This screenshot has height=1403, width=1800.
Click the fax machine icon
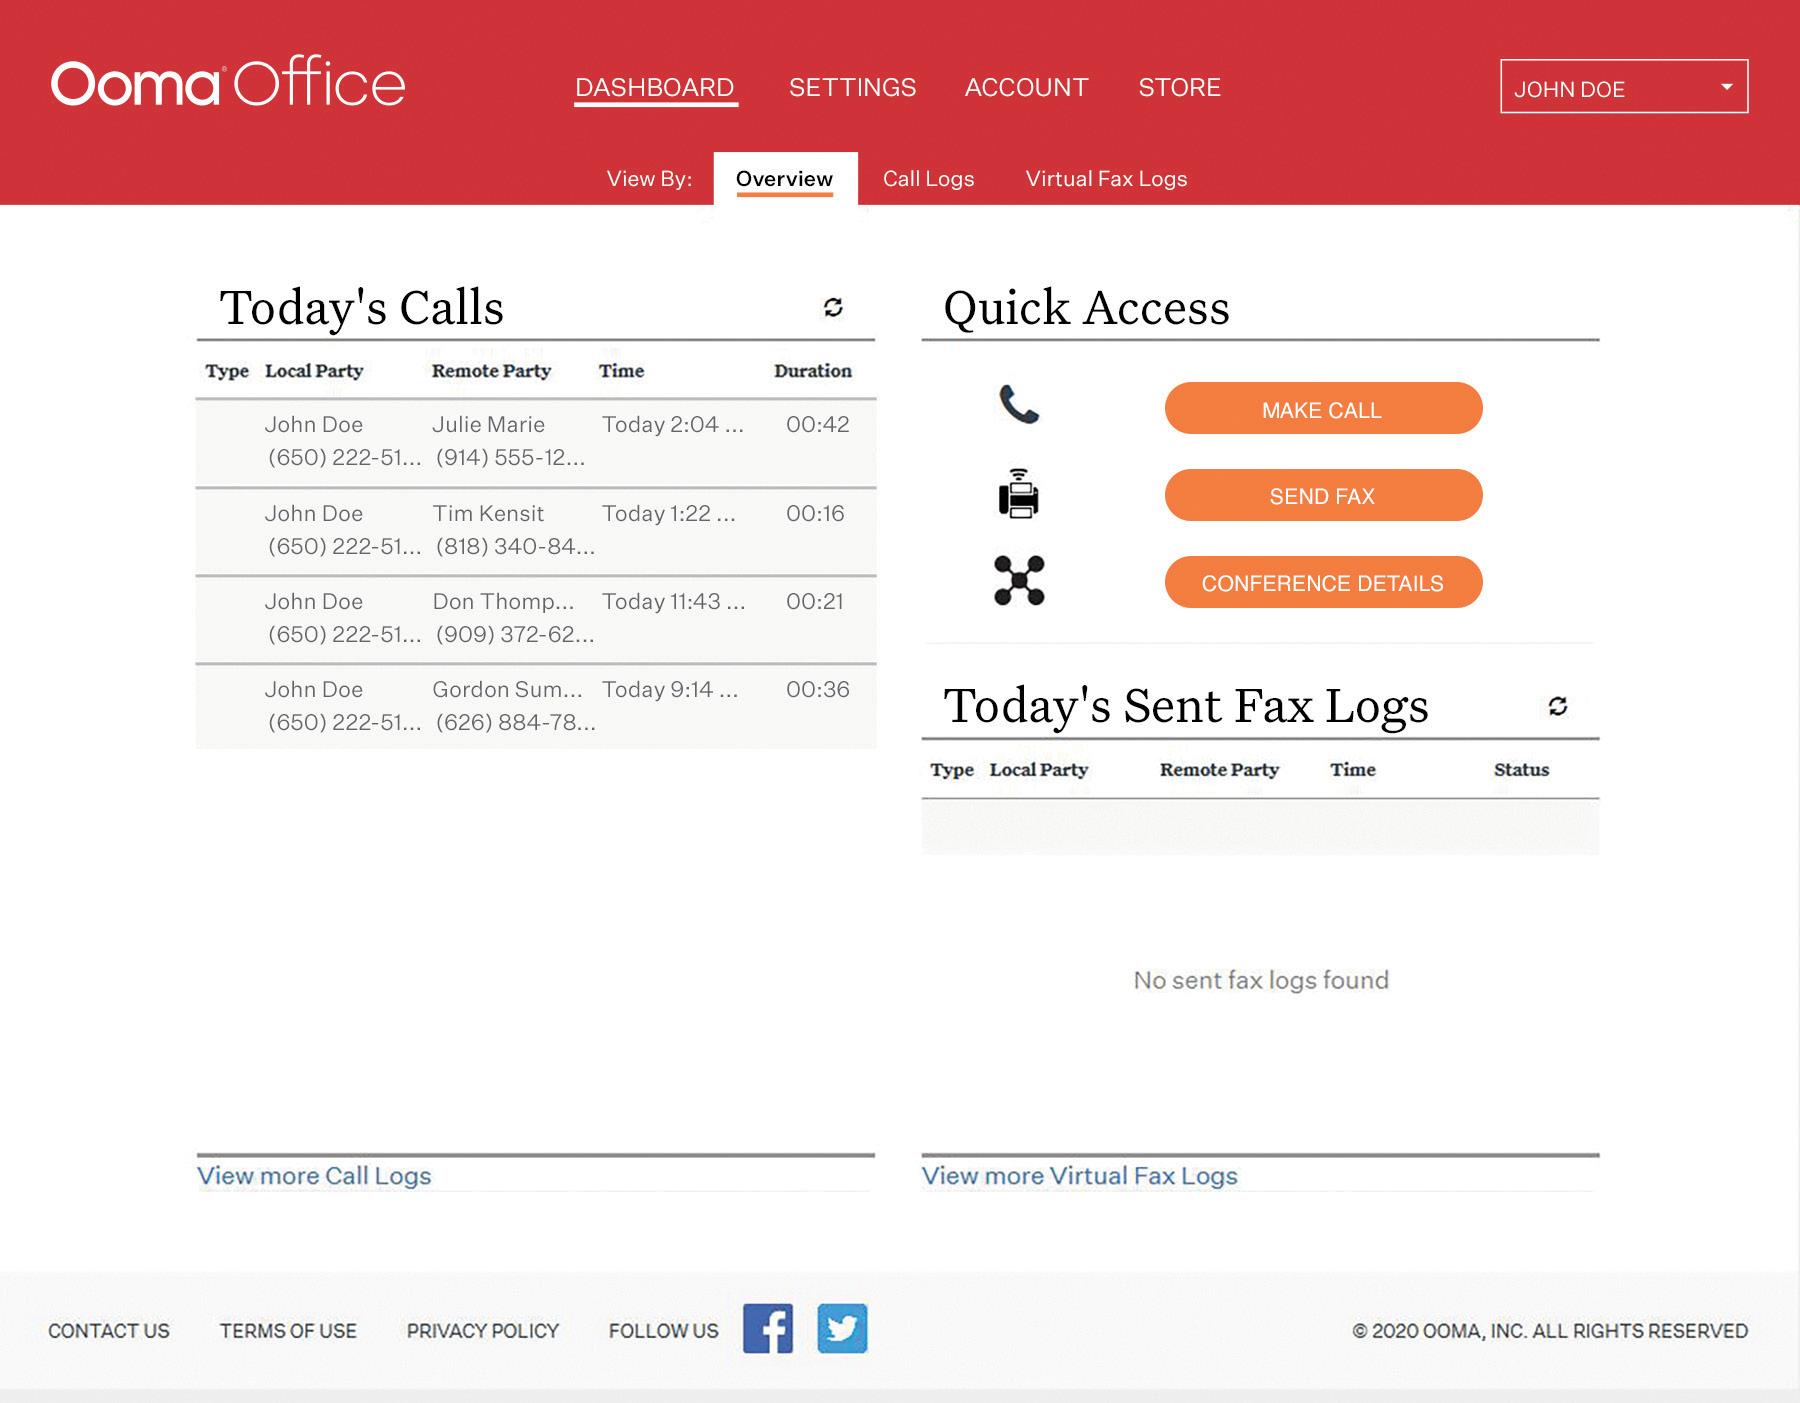[x=1019, y=493]
